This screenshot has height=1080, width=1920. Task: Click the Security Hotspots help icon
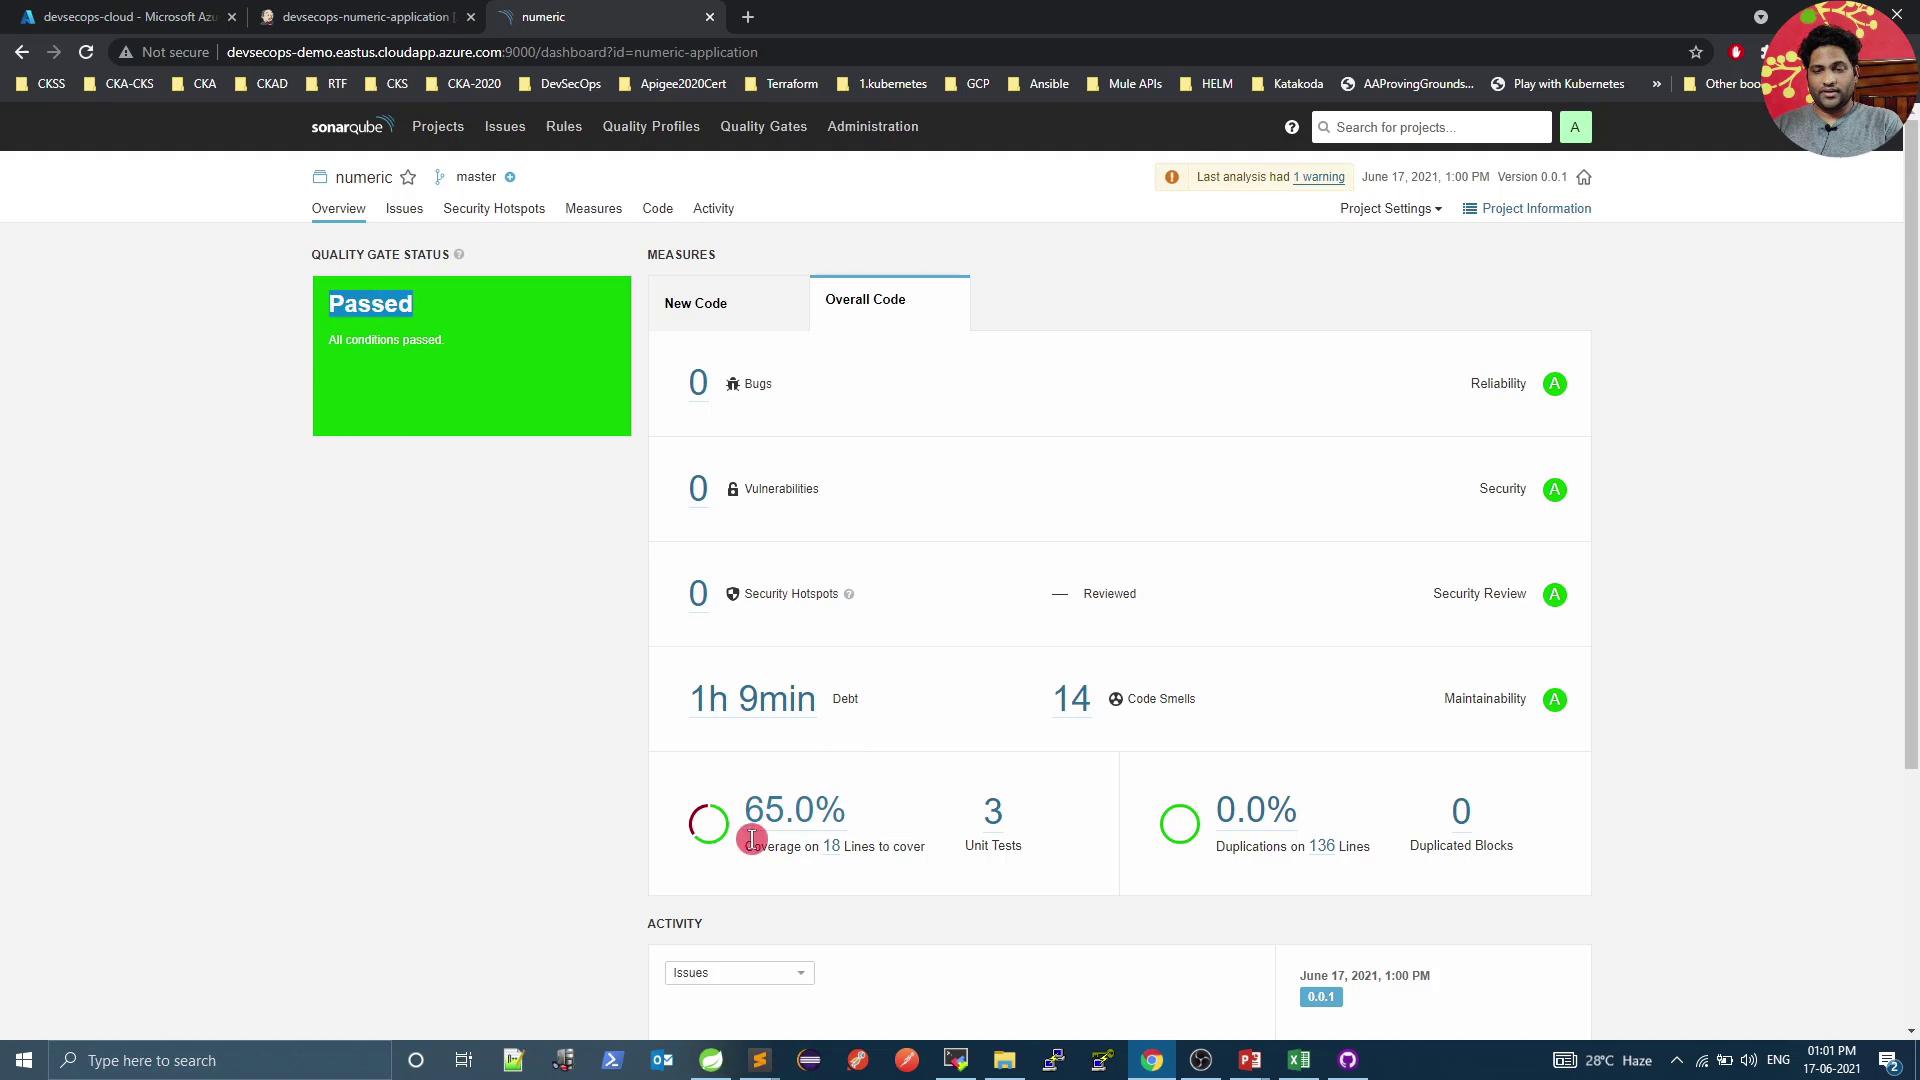tap(849, 594)
